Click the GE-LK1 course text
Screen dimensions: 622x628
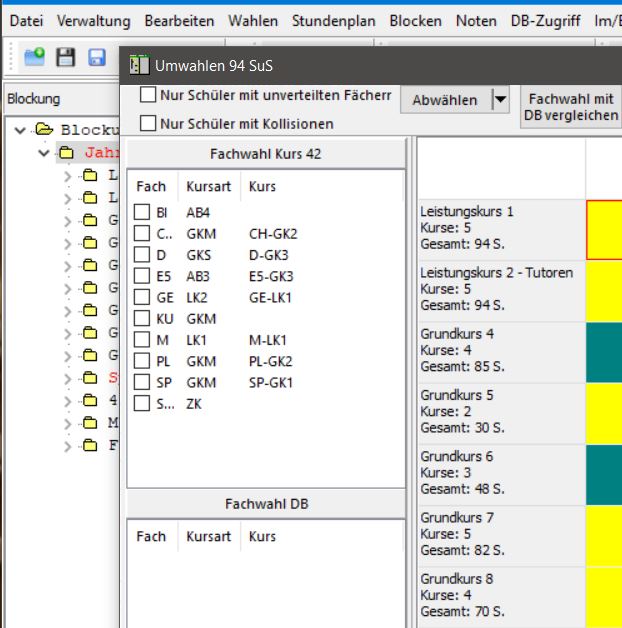click(x=270, y=298)
